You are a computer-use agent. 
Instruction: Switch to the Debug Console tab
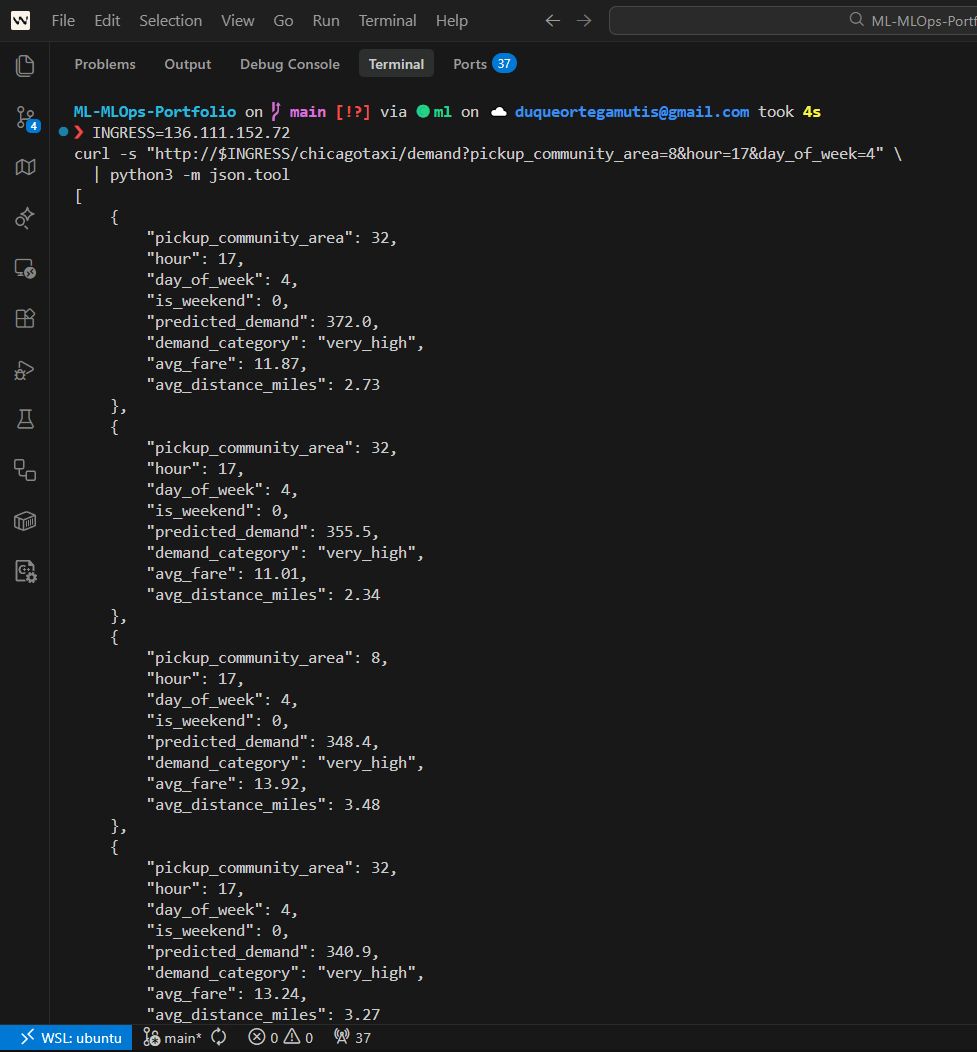(x=289, y=64)
